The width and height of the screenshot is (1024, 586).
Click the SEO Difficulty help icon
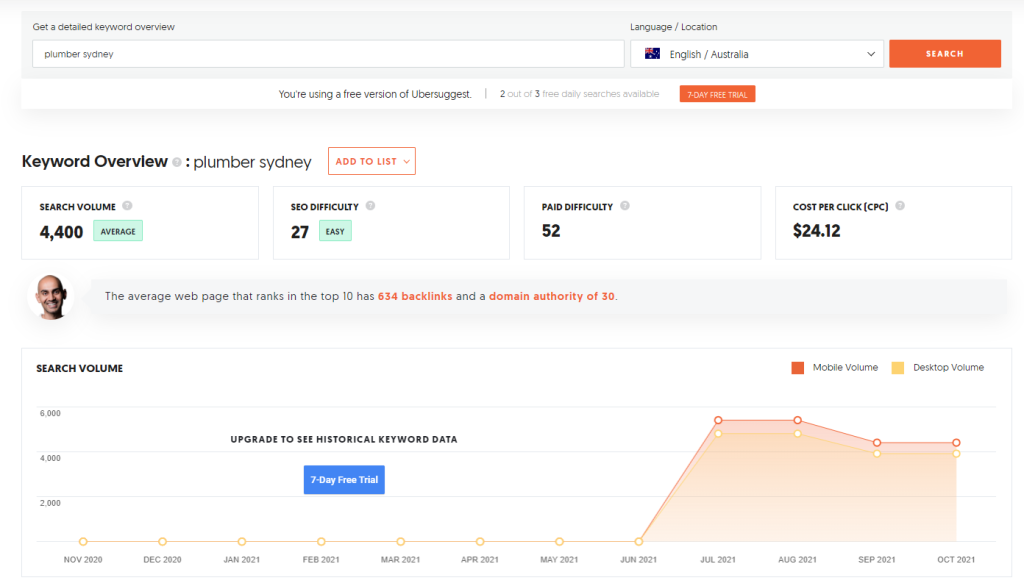coord(370,206)
